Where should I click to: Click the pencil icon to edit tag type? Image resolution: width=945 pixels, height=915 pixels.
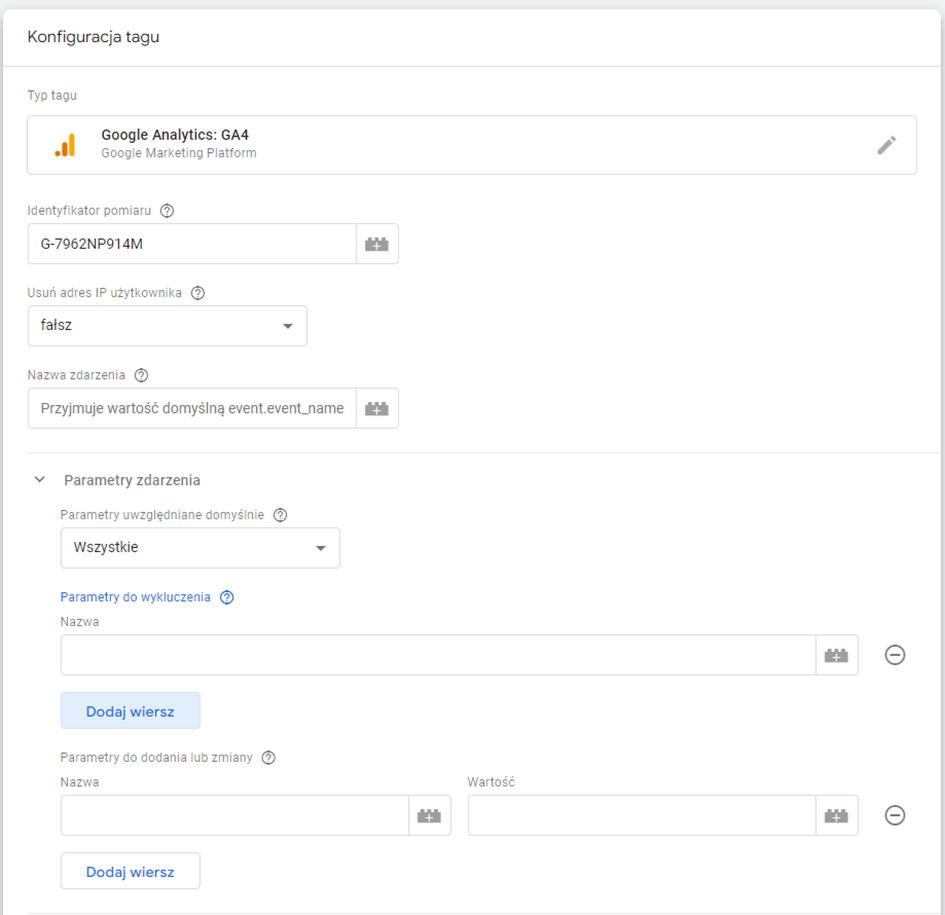click(886, 145)
